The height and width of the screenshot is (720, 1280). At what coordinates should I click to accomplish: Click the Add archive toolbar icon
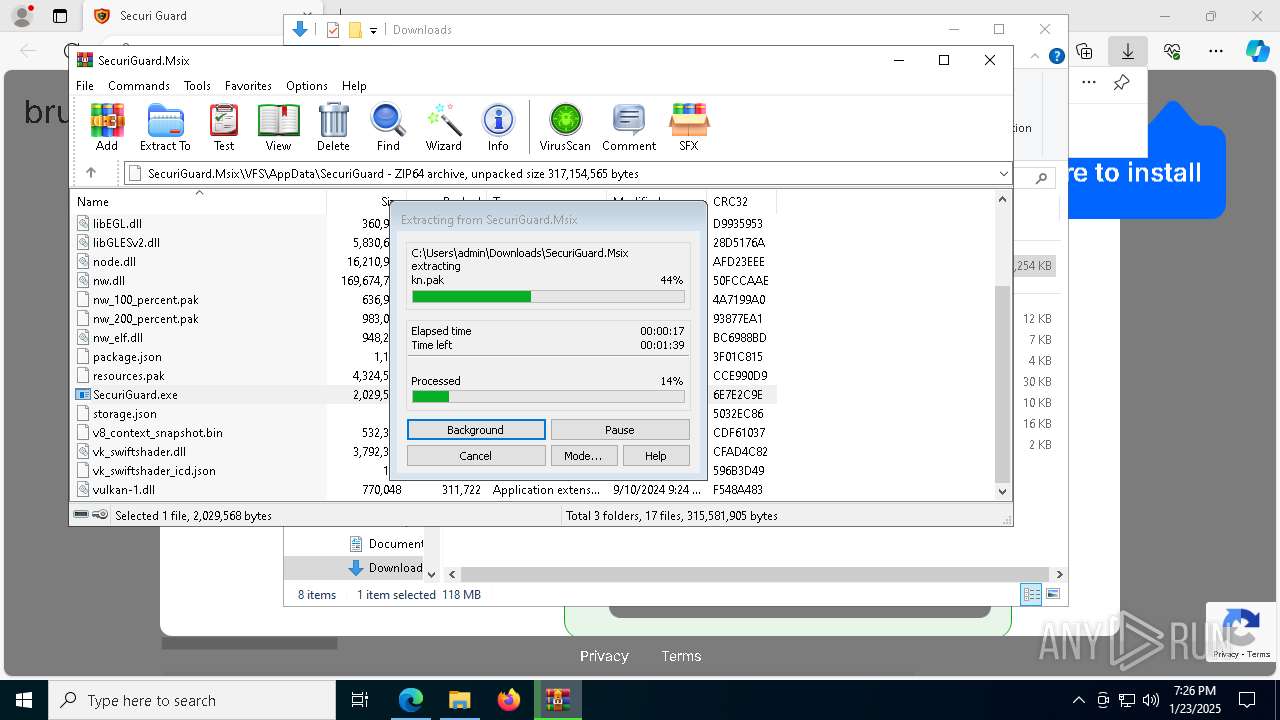[106, 127]
